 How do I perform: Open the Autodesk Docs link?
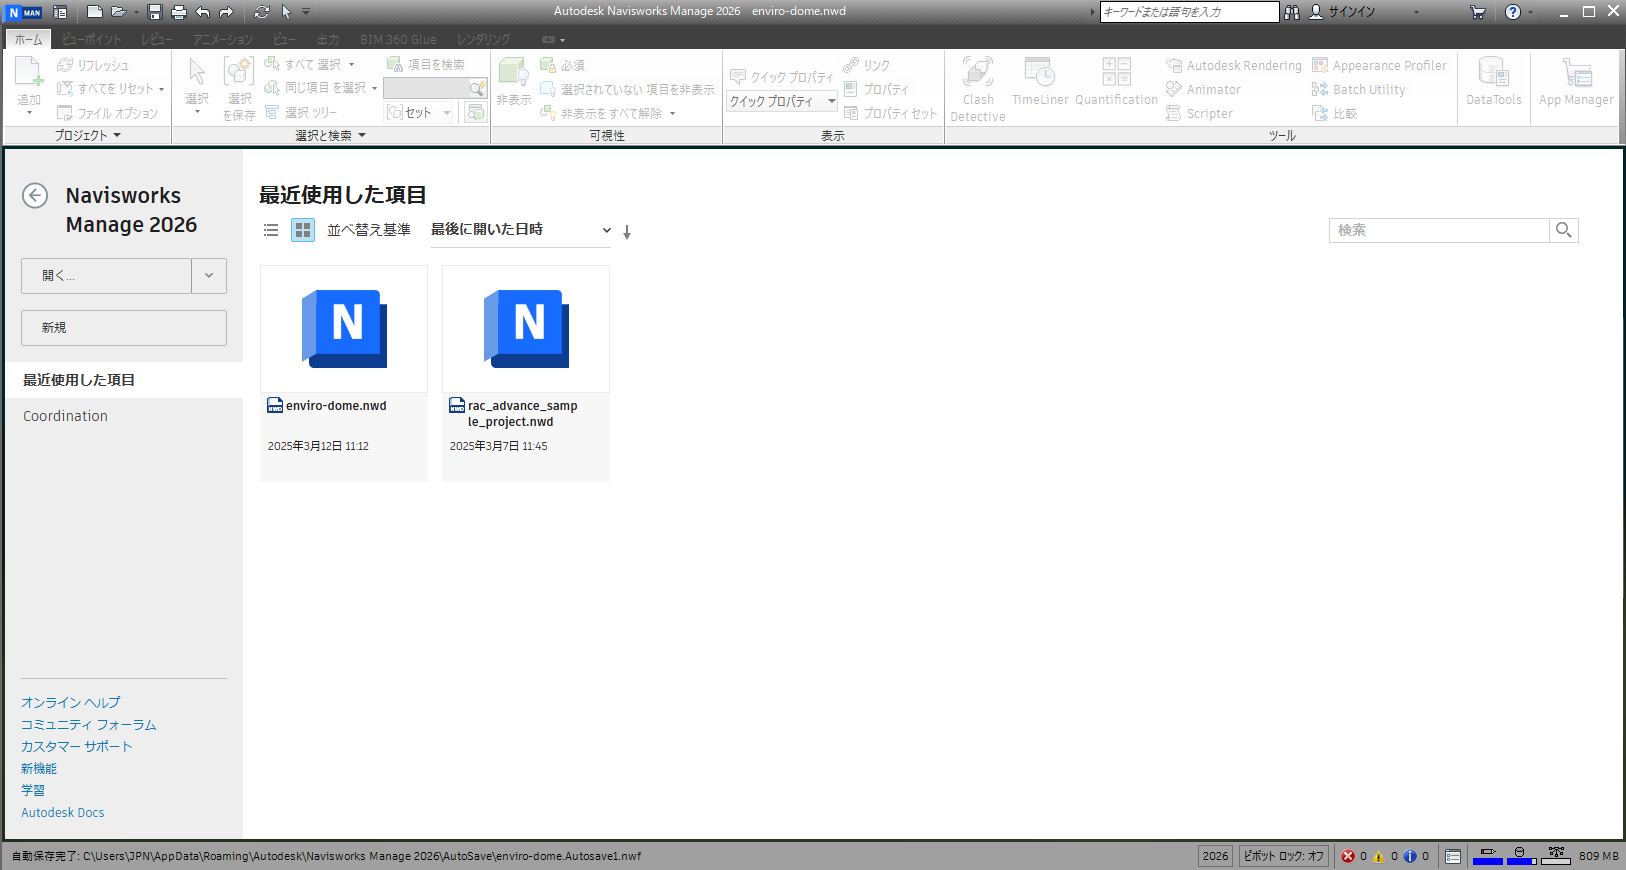coord(63,812)
